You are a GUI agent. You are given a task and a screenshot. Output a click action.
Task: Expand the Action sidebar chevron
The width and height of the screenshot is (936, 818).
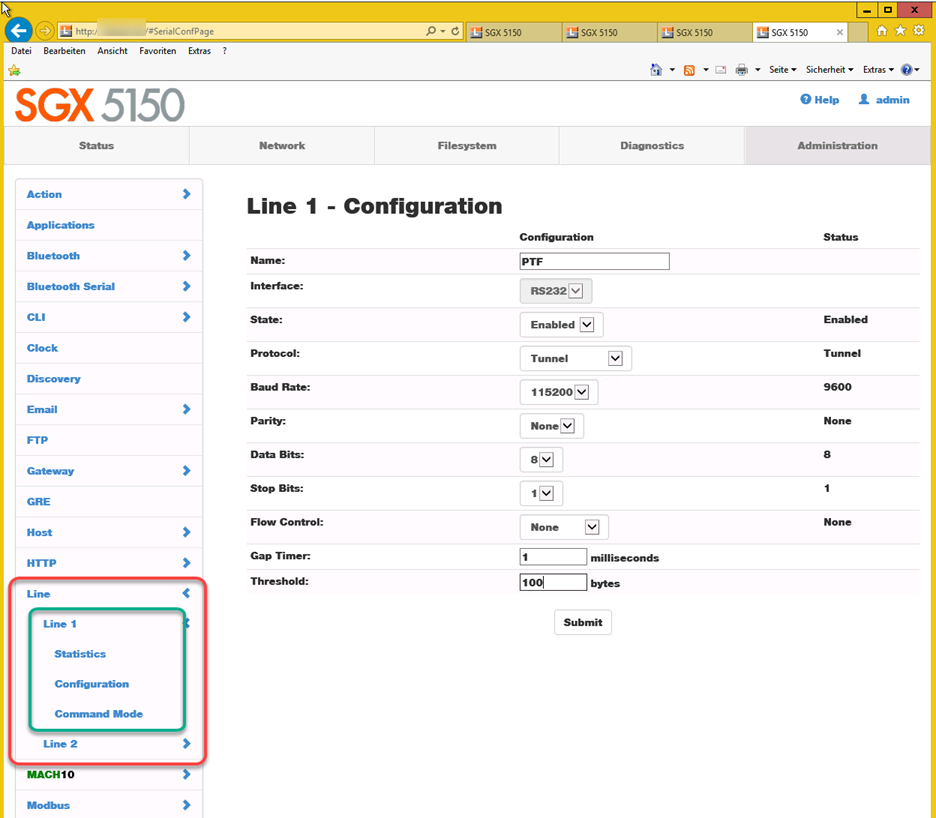click(186, 194)
